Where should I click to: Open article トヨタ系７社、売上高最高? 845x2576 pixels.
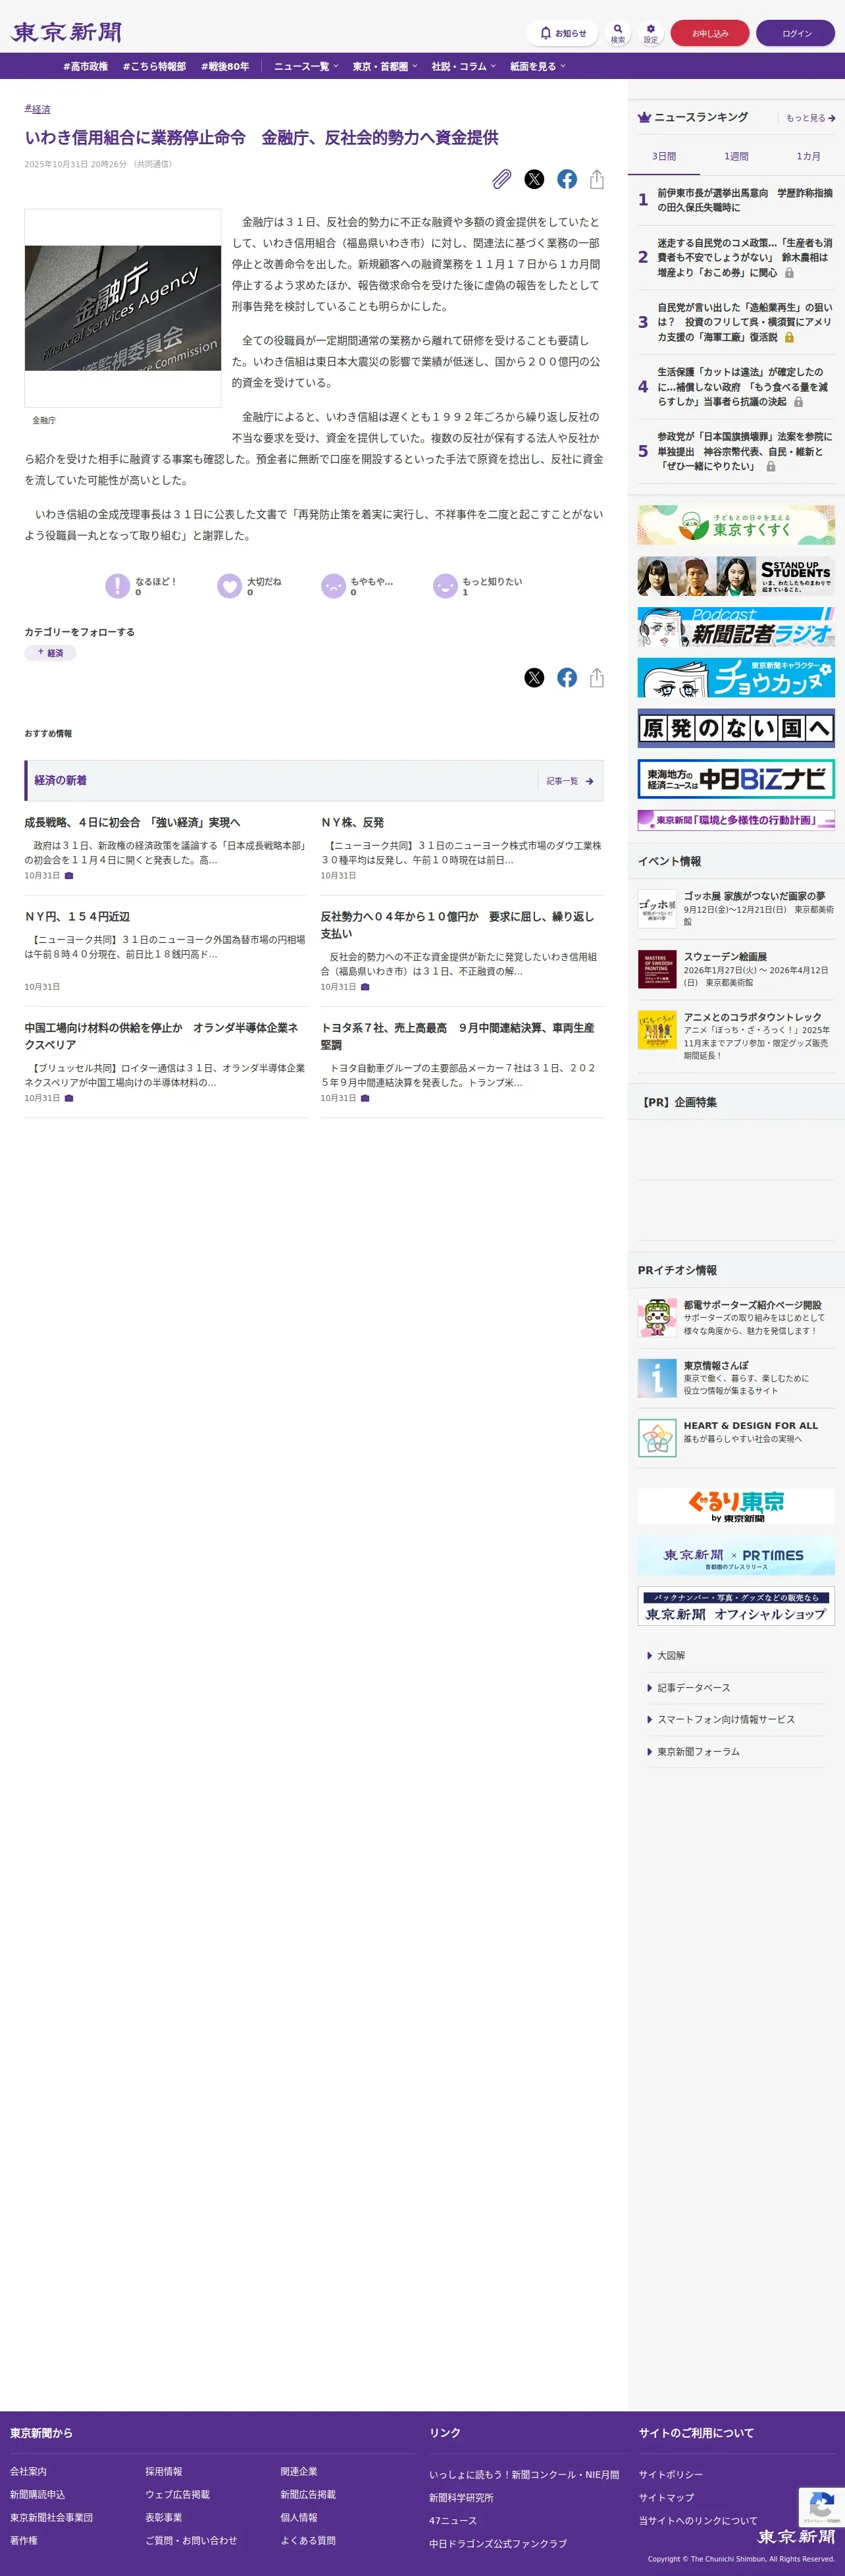(x=458, y=1036)
